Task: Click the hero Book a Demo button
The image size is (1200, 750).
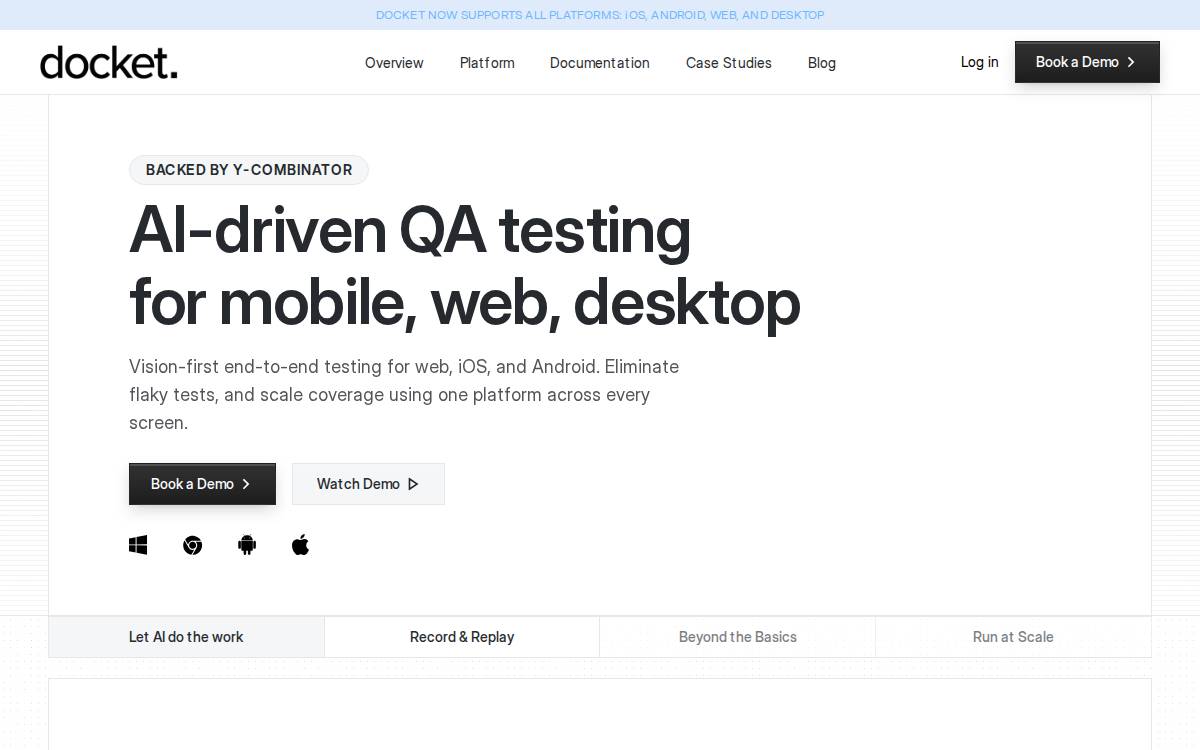Action: (x=202, y=484)
